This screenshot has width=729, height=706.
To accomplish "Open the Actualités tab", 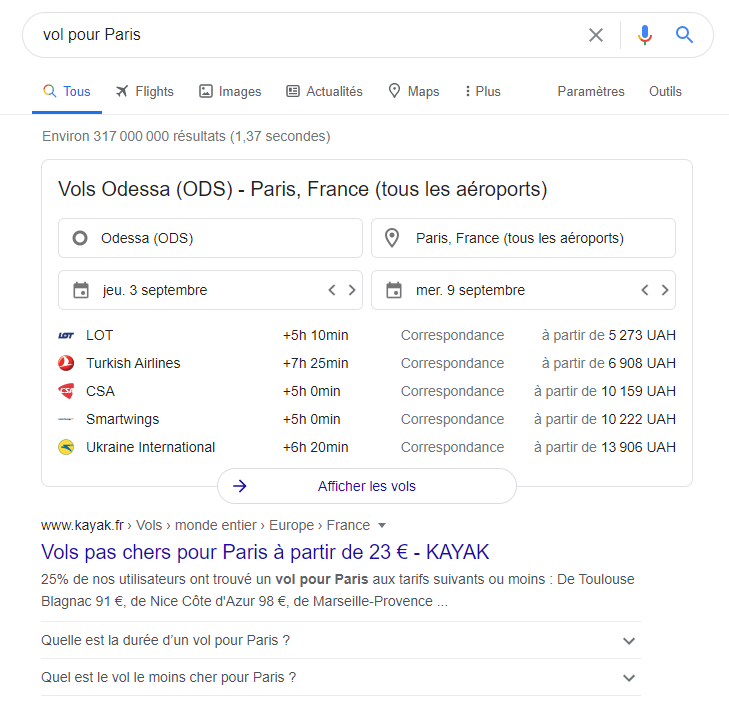I will coord(324,91).
